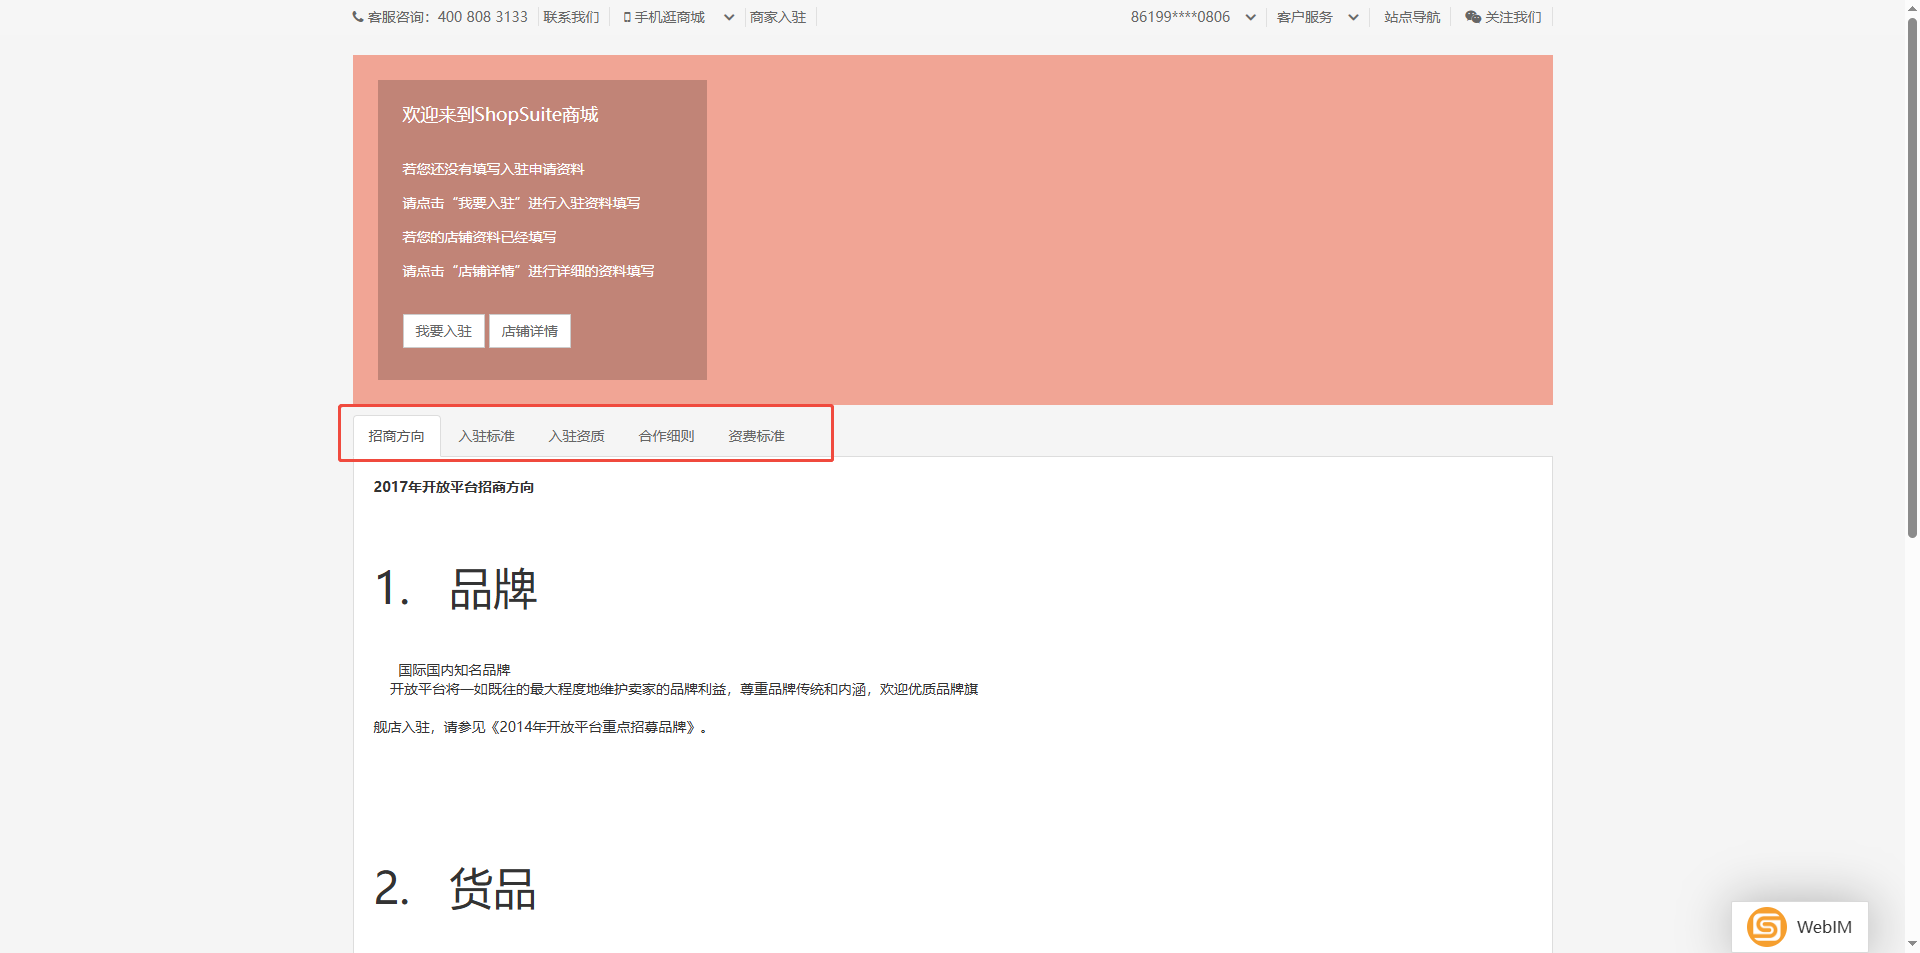1920x953 pixels.
Task: Go to the 资费标准 tab
Action: pos(756,436)
